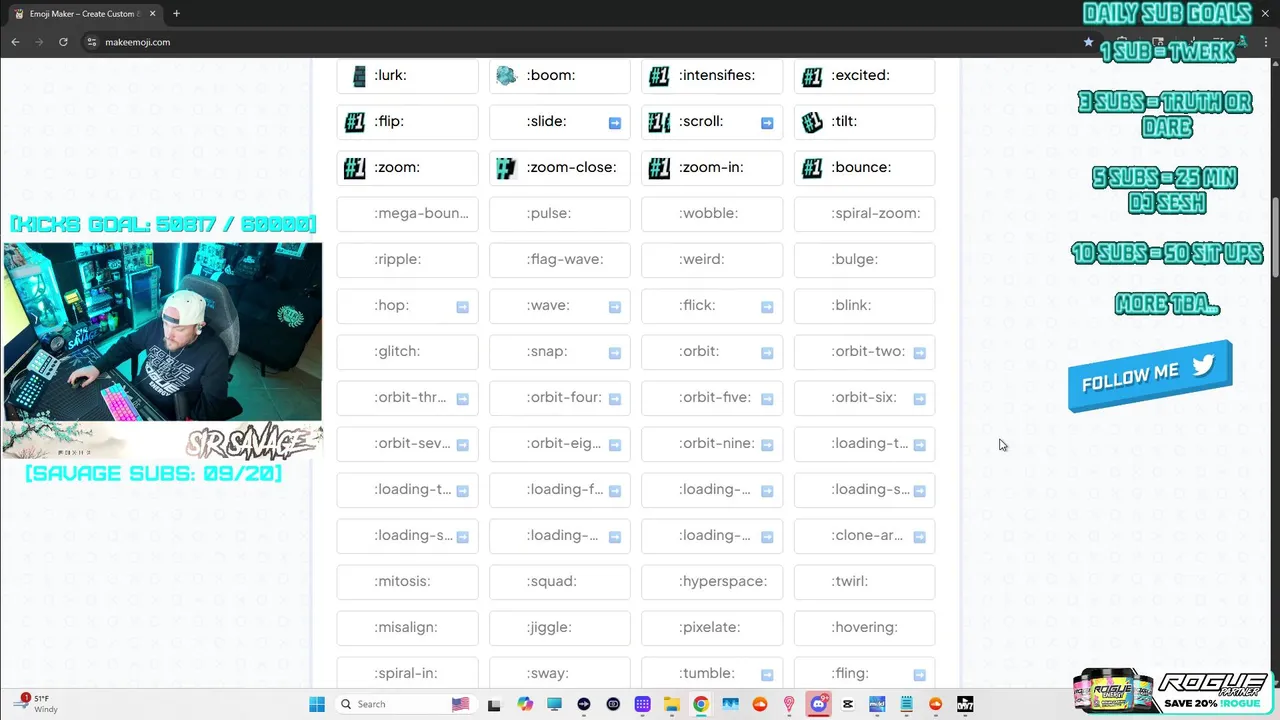Select the :mitosis: text label
The height and width of the screenshot is (720, 1280).
[x=402, y=581]
